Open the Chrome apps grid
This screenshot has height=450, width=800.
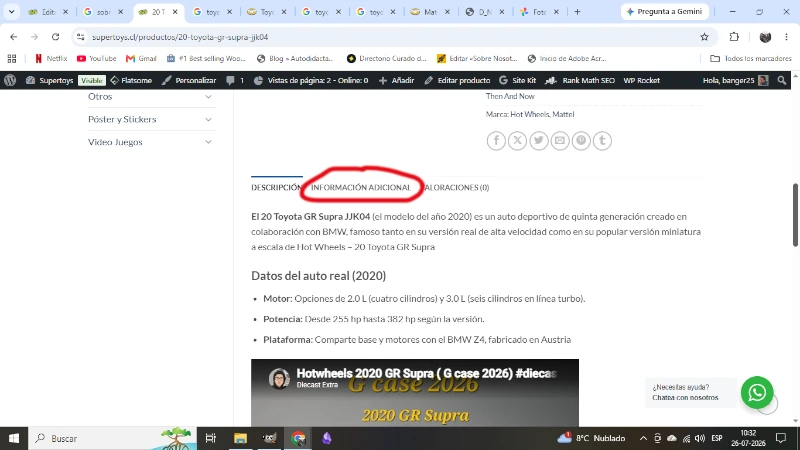(x=12, y=59)
